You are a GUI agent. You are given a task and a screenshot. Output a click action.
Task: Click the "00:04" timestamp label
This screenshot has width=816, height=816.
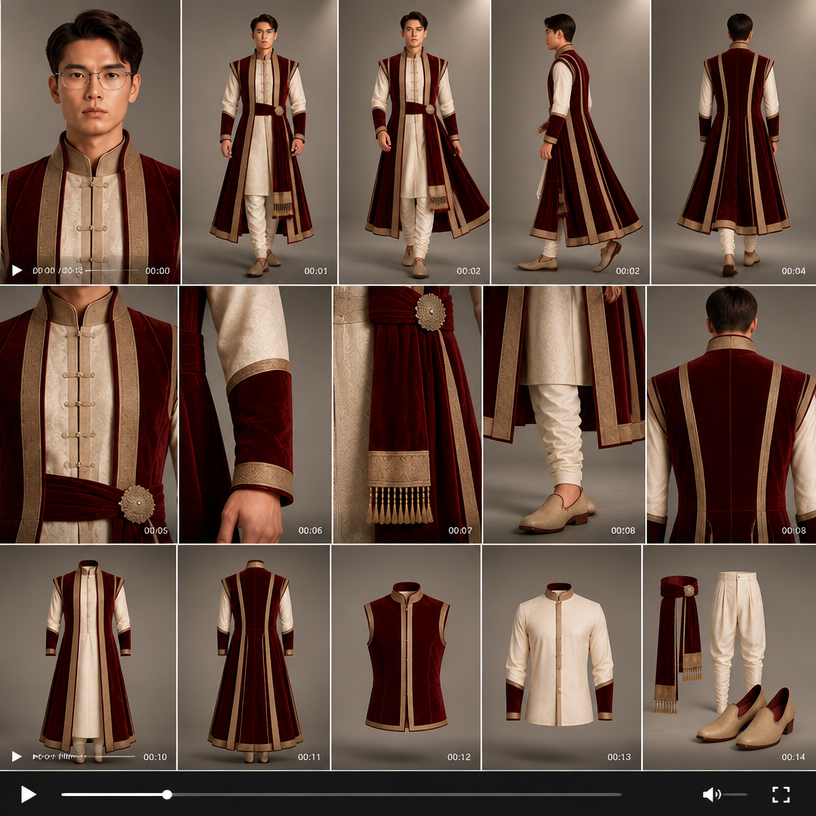pos(793,271)
